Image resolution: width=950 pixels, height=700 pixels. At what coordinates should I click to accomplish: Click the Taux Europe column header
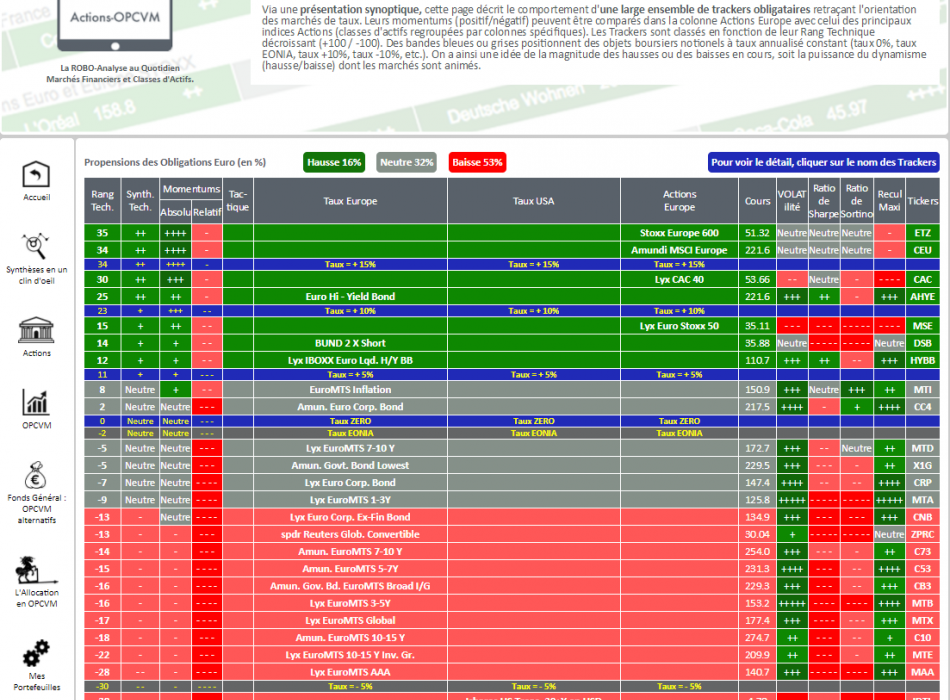(x=350, y=201)
